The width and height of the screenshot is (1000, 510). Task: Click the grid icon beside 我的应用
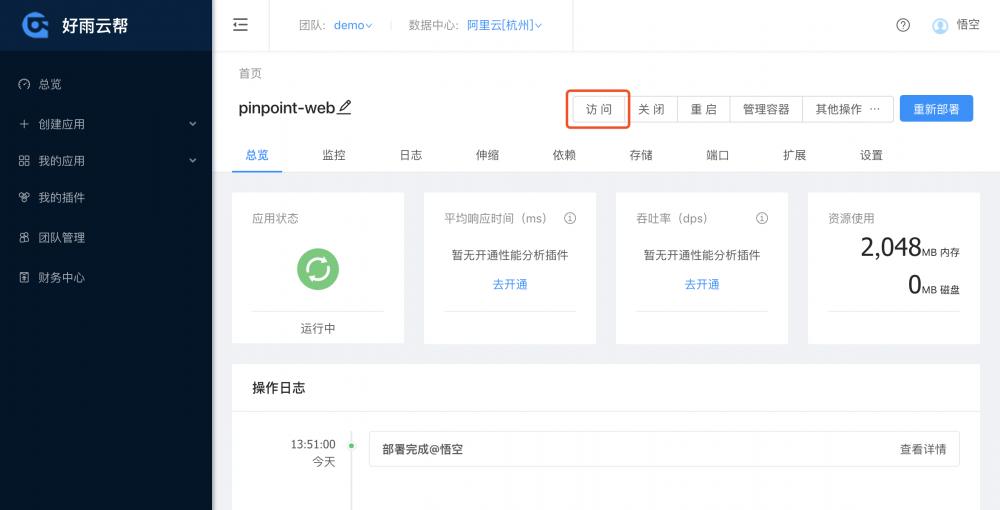(24, 161)
